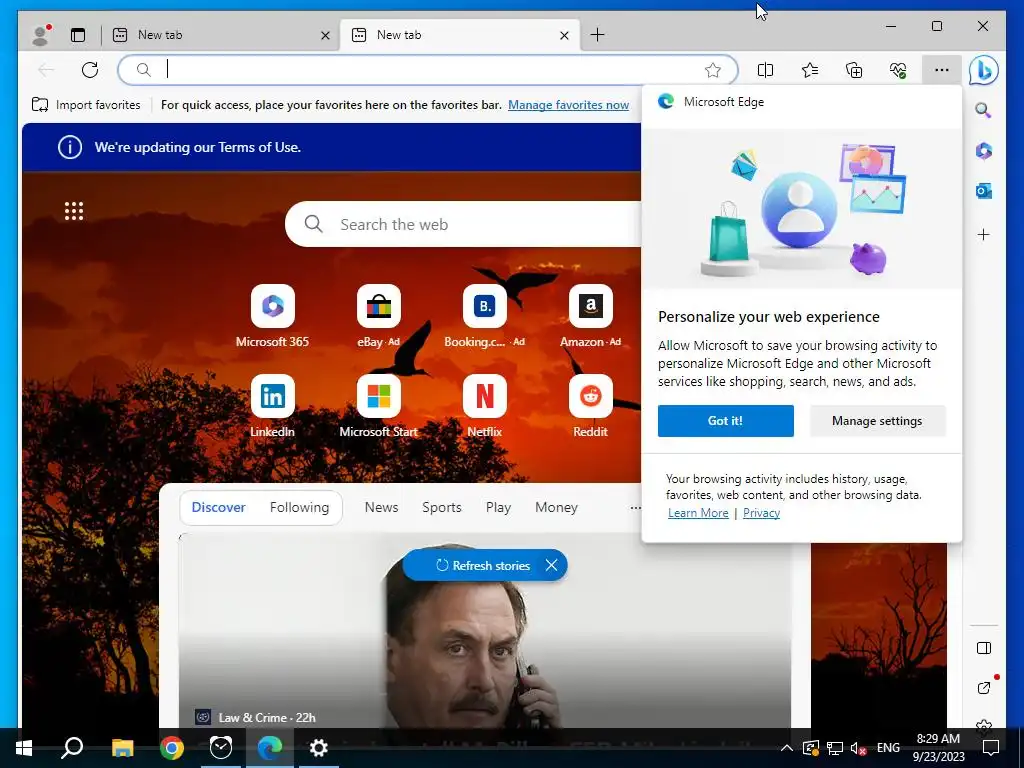Image resolution: width=1024 pixels, height=768 pixels.
Task: Open File Explorer from taskbar
Action: pos(122,748)
